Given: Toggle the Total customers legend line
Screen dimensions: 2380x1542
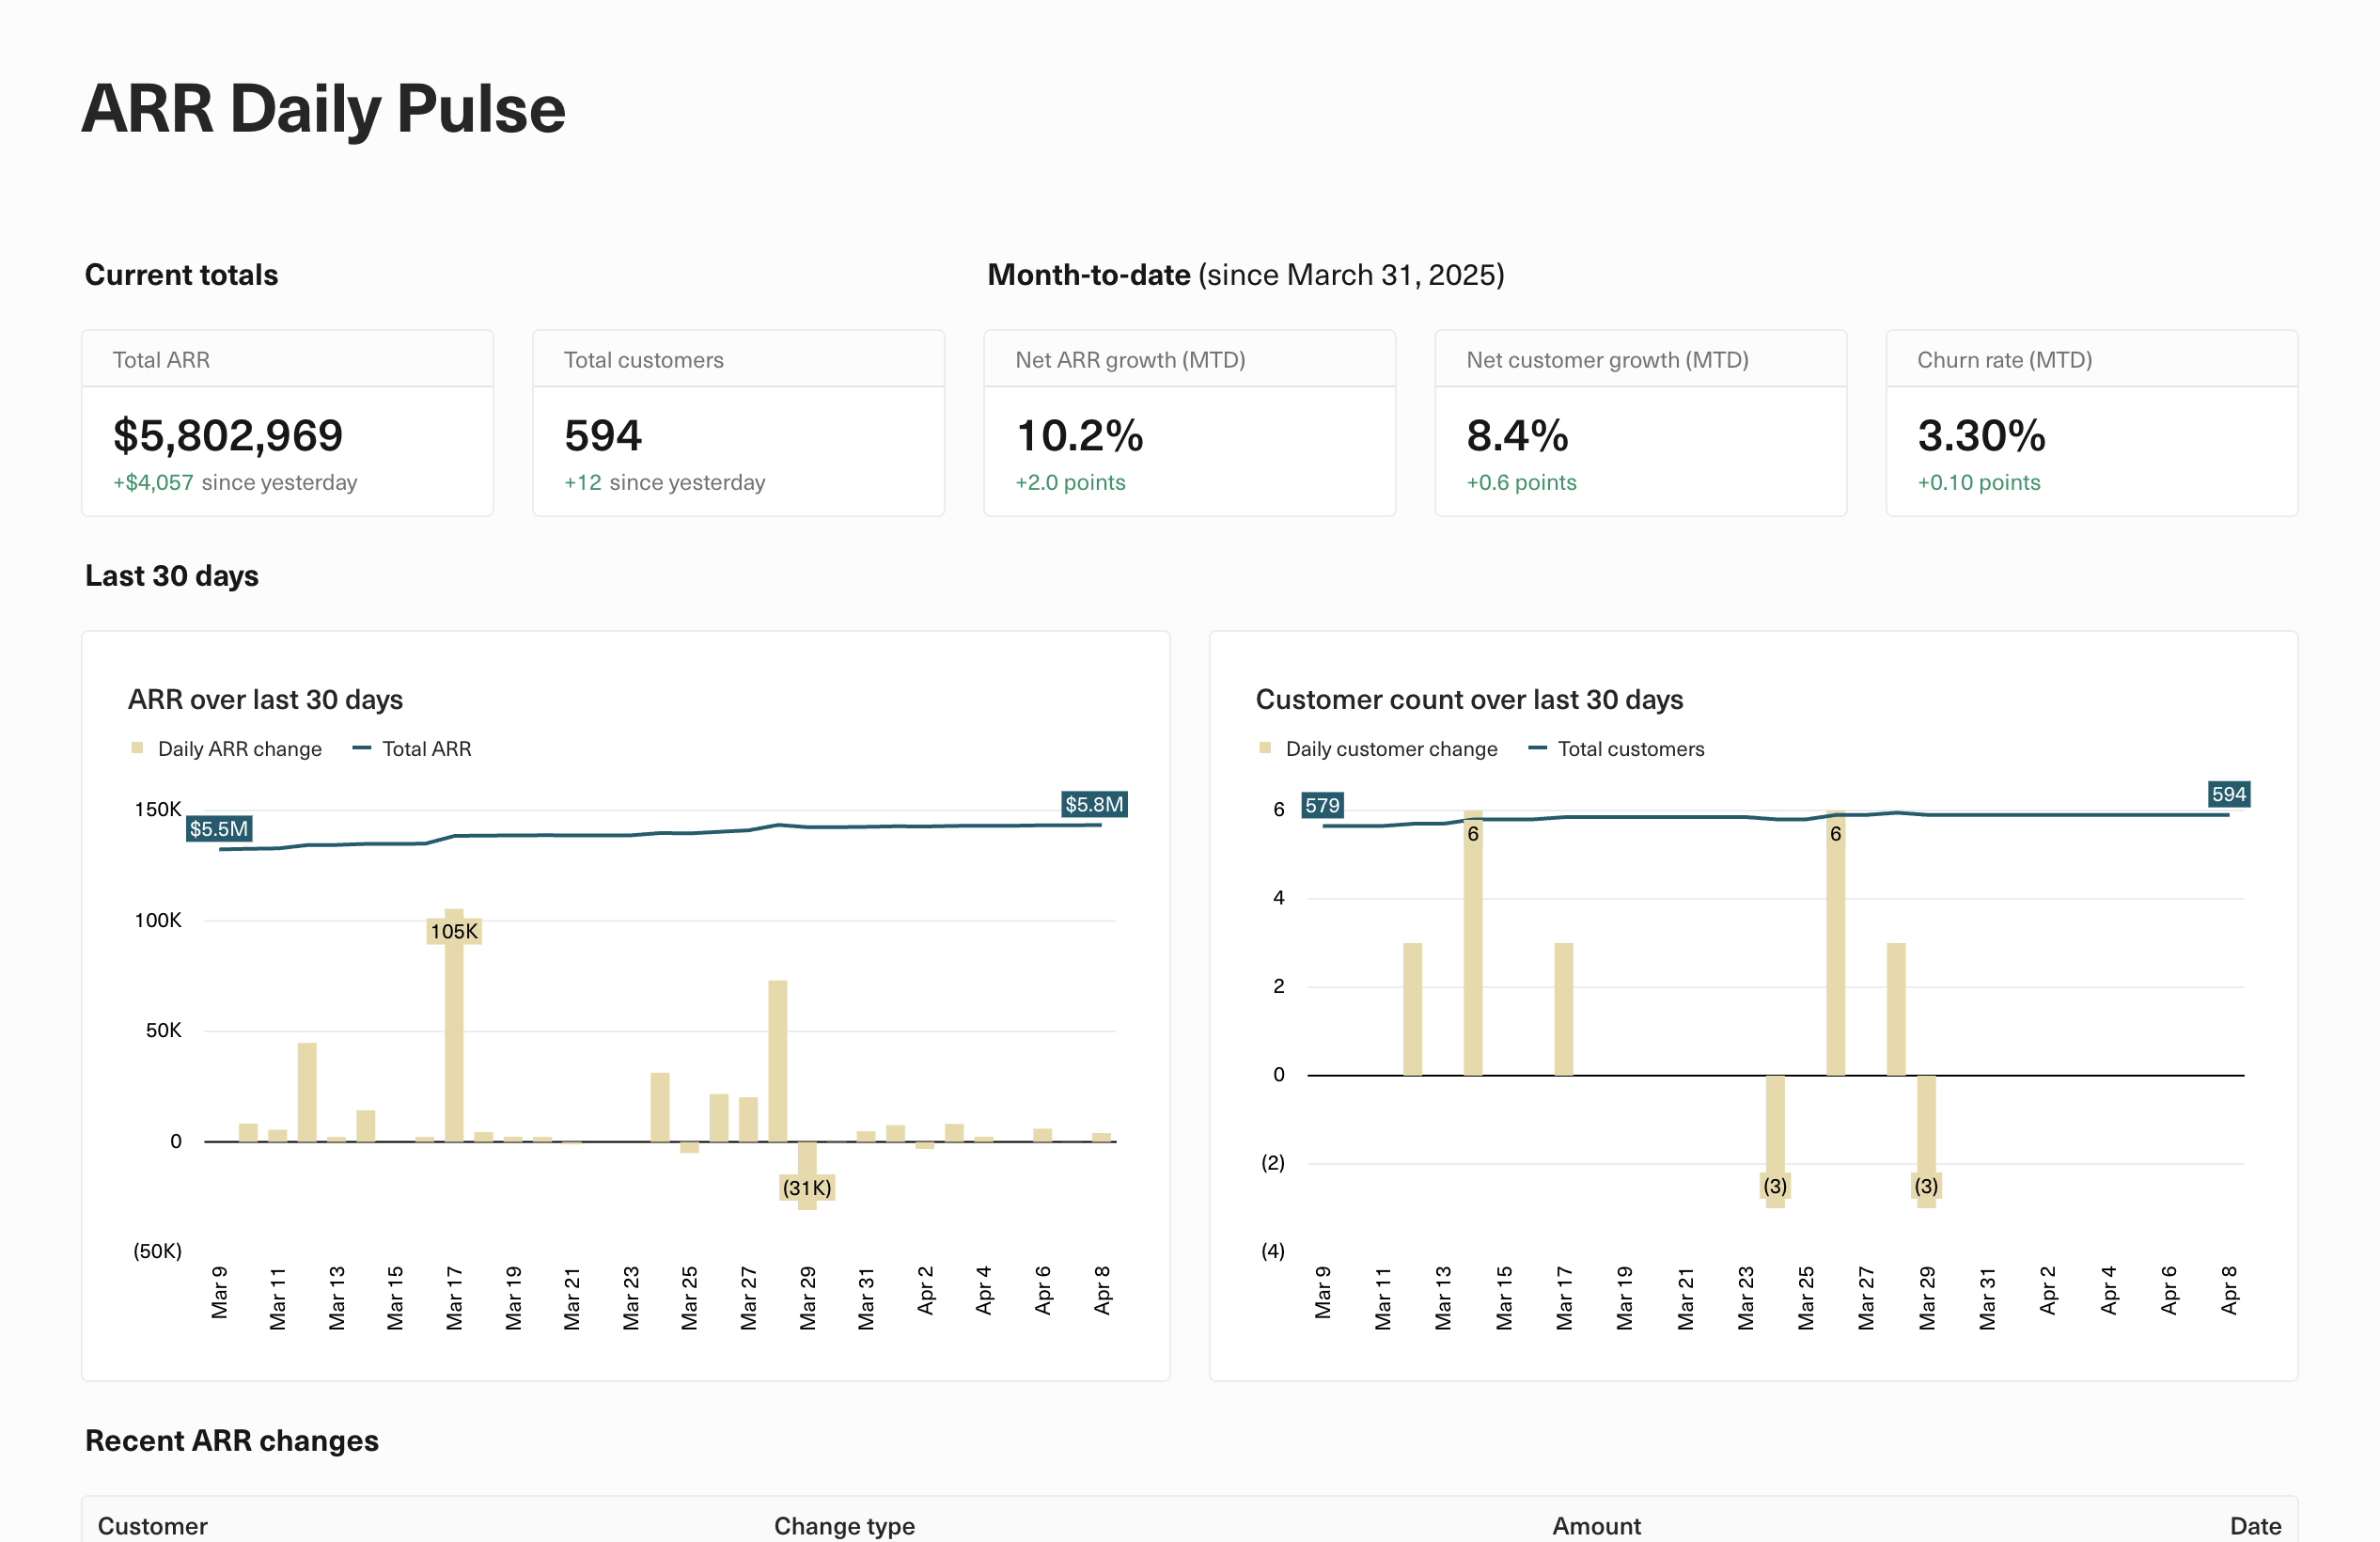Looking at the screenshot, I should coord(1537,748).
